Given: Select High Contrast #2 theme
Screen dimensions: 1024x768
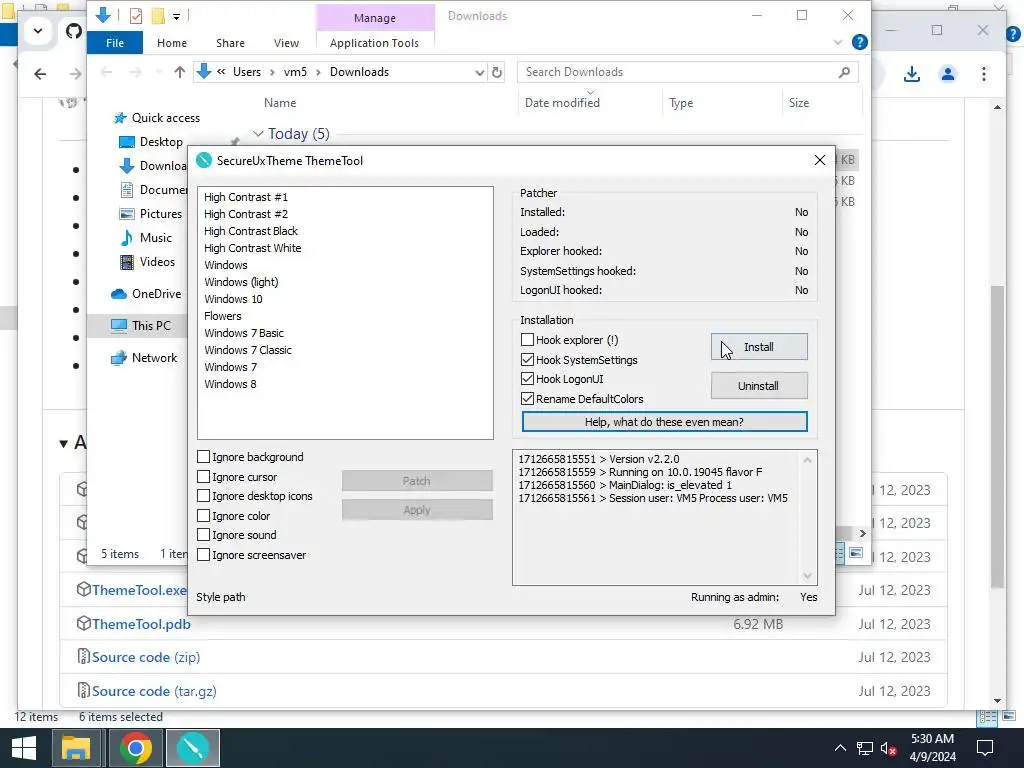Looking at the screenshot, I should point(246,214).
